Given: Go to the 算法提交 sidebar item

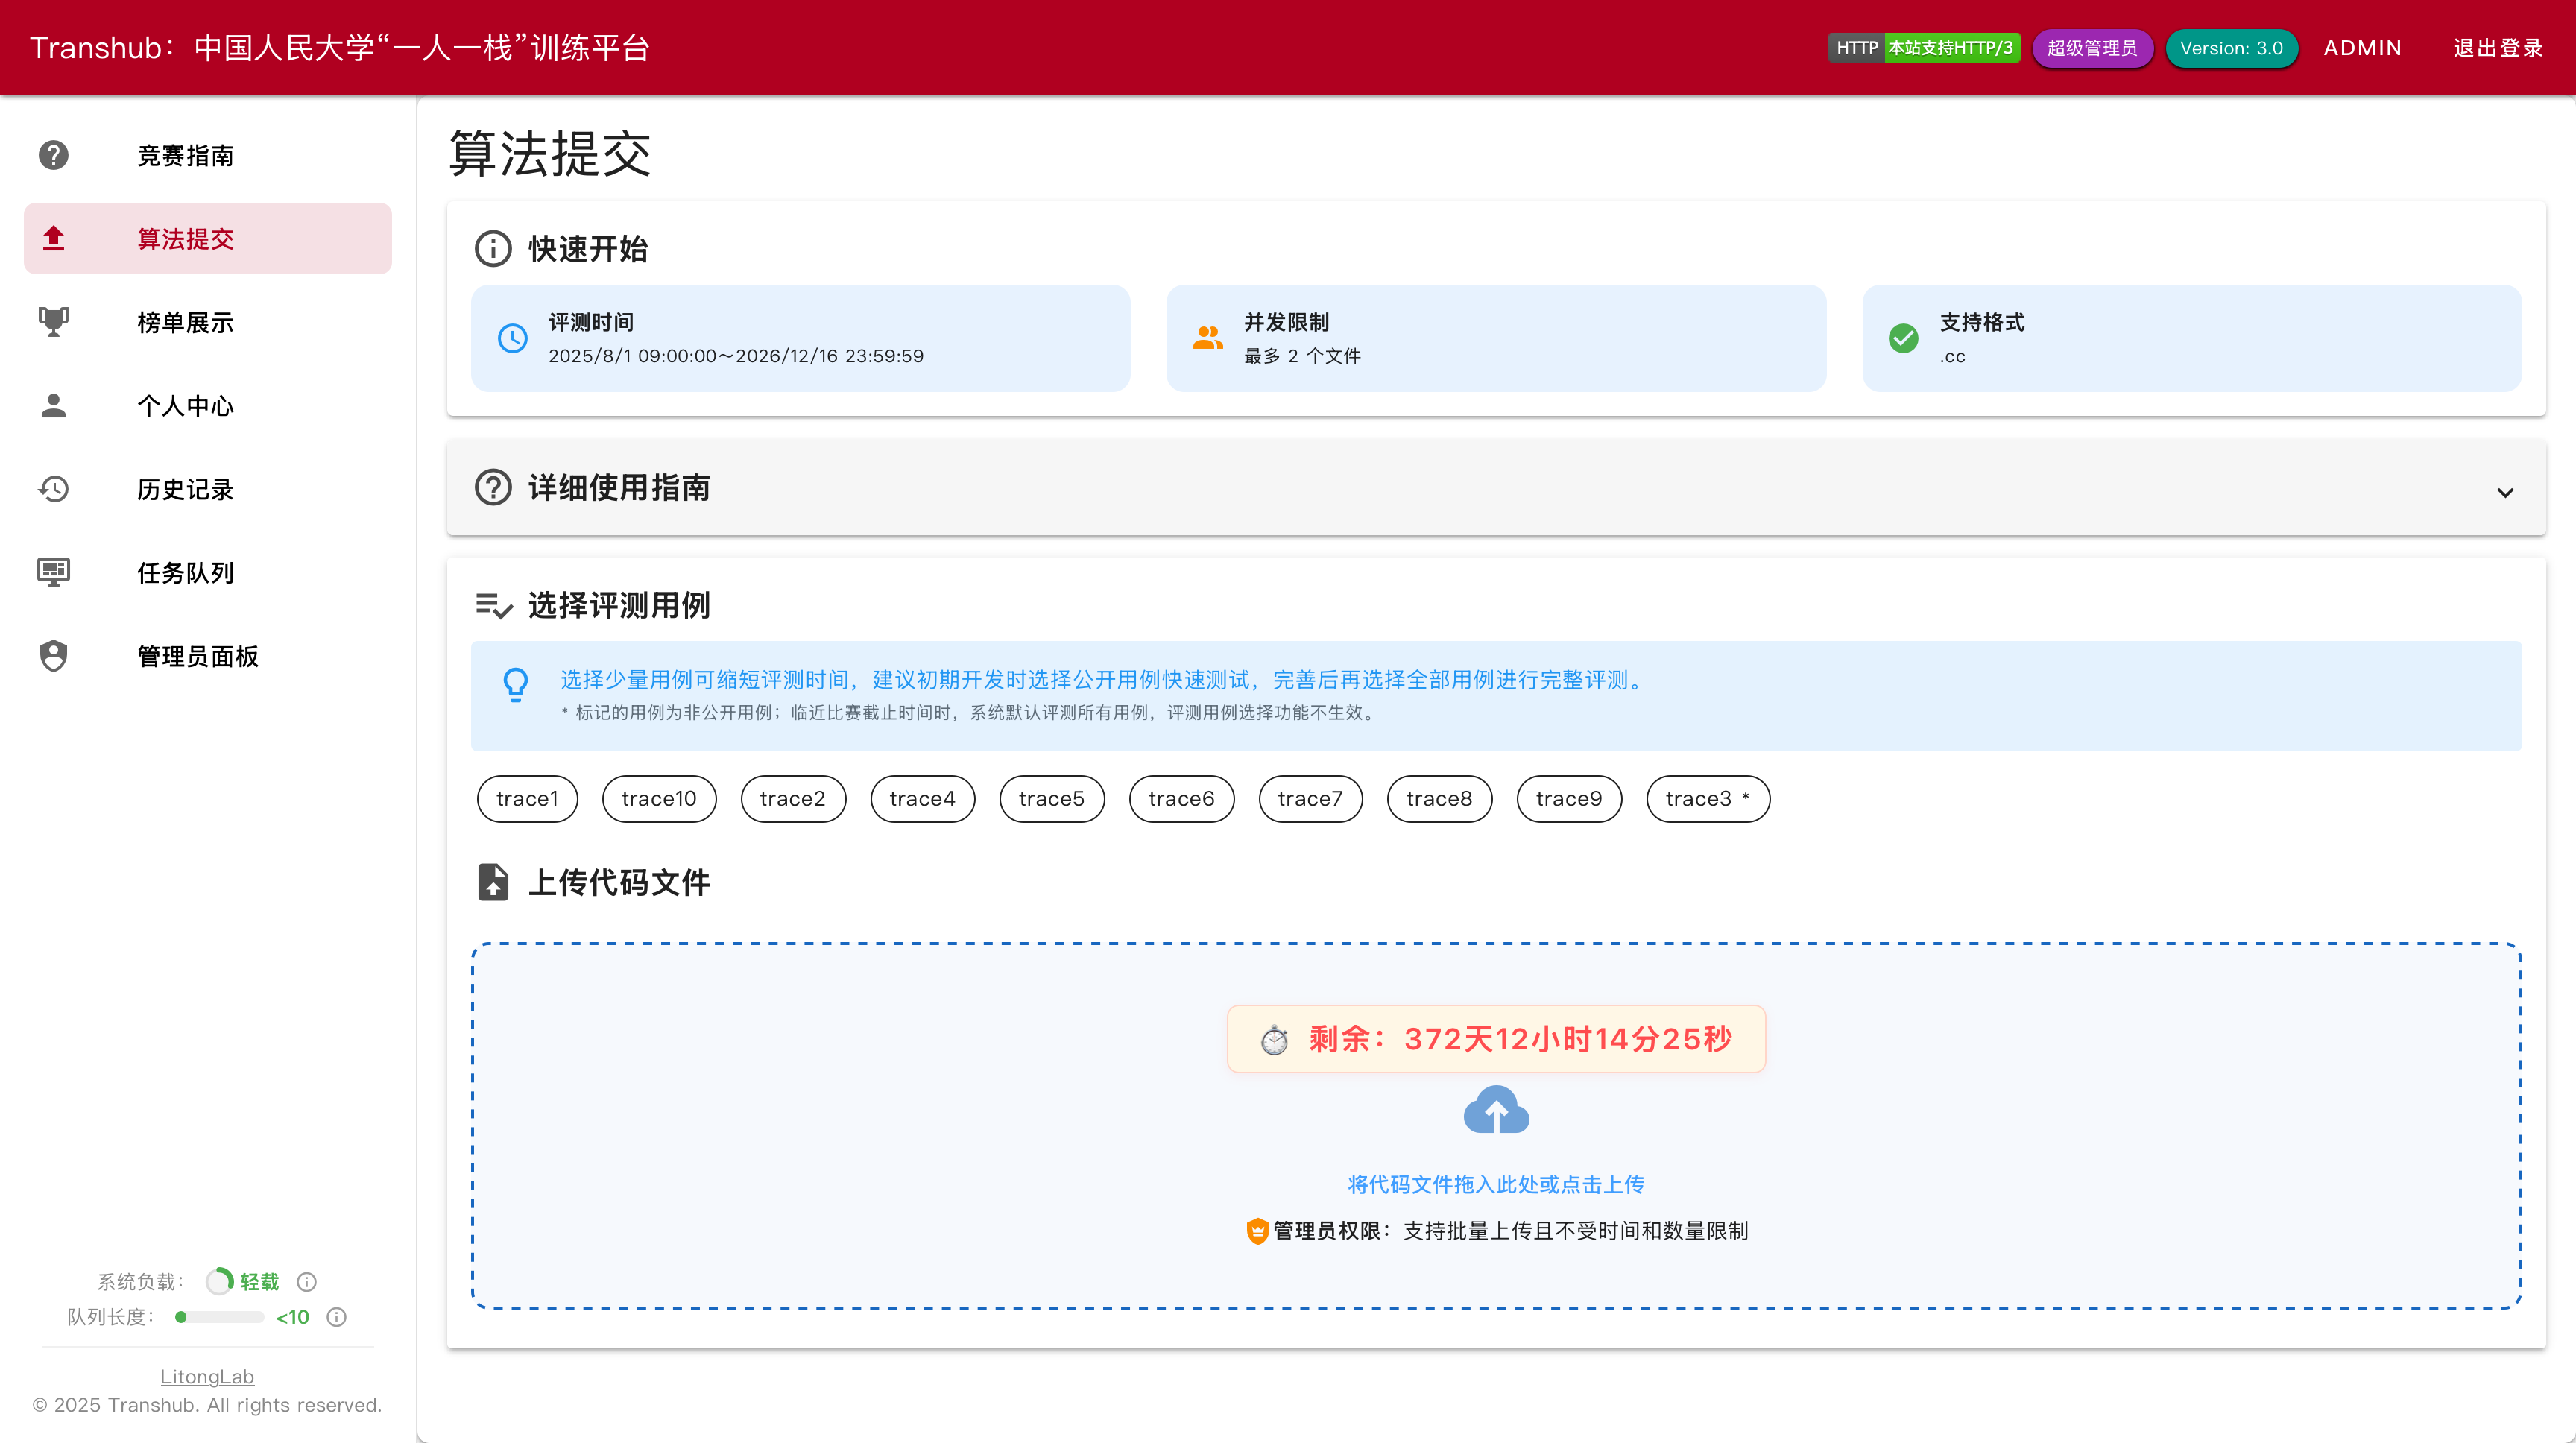Looking at the screenshot, I should 185,239.
